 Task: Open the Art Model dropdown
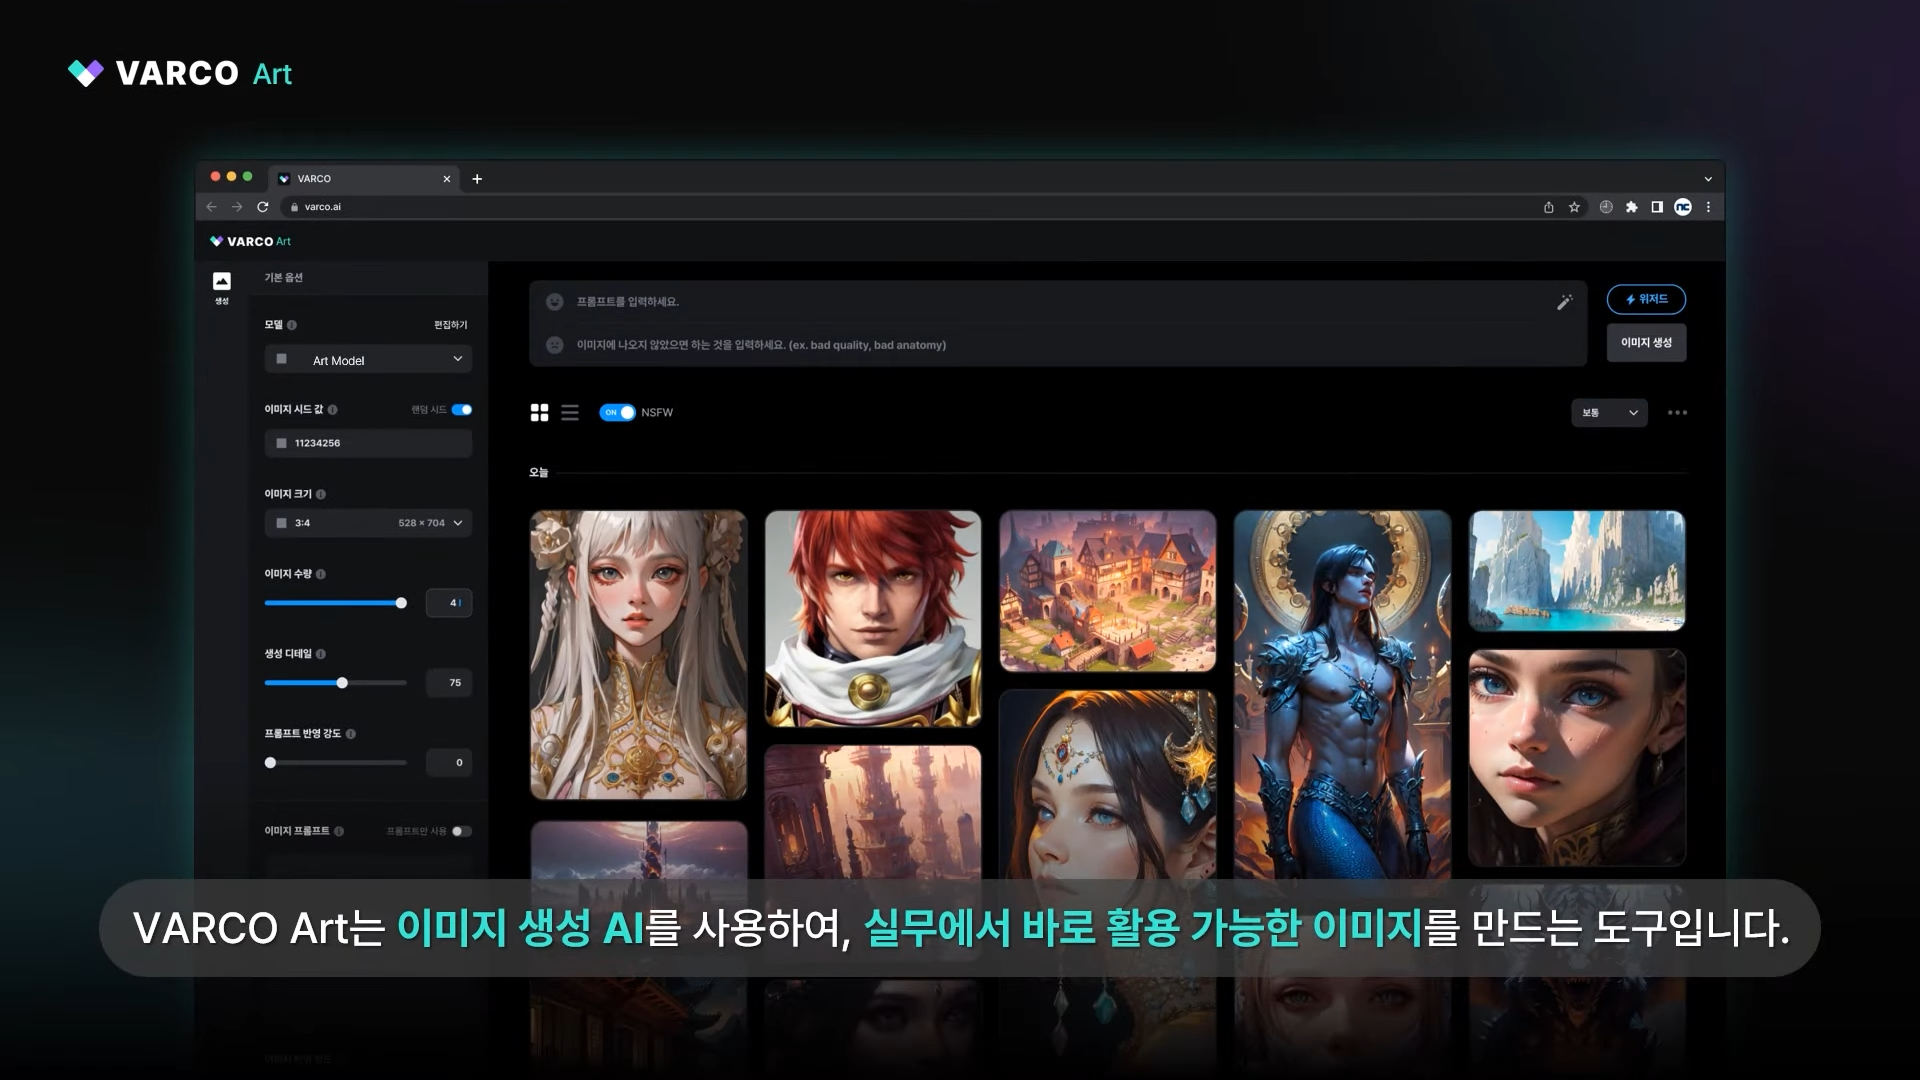[368, 359]
